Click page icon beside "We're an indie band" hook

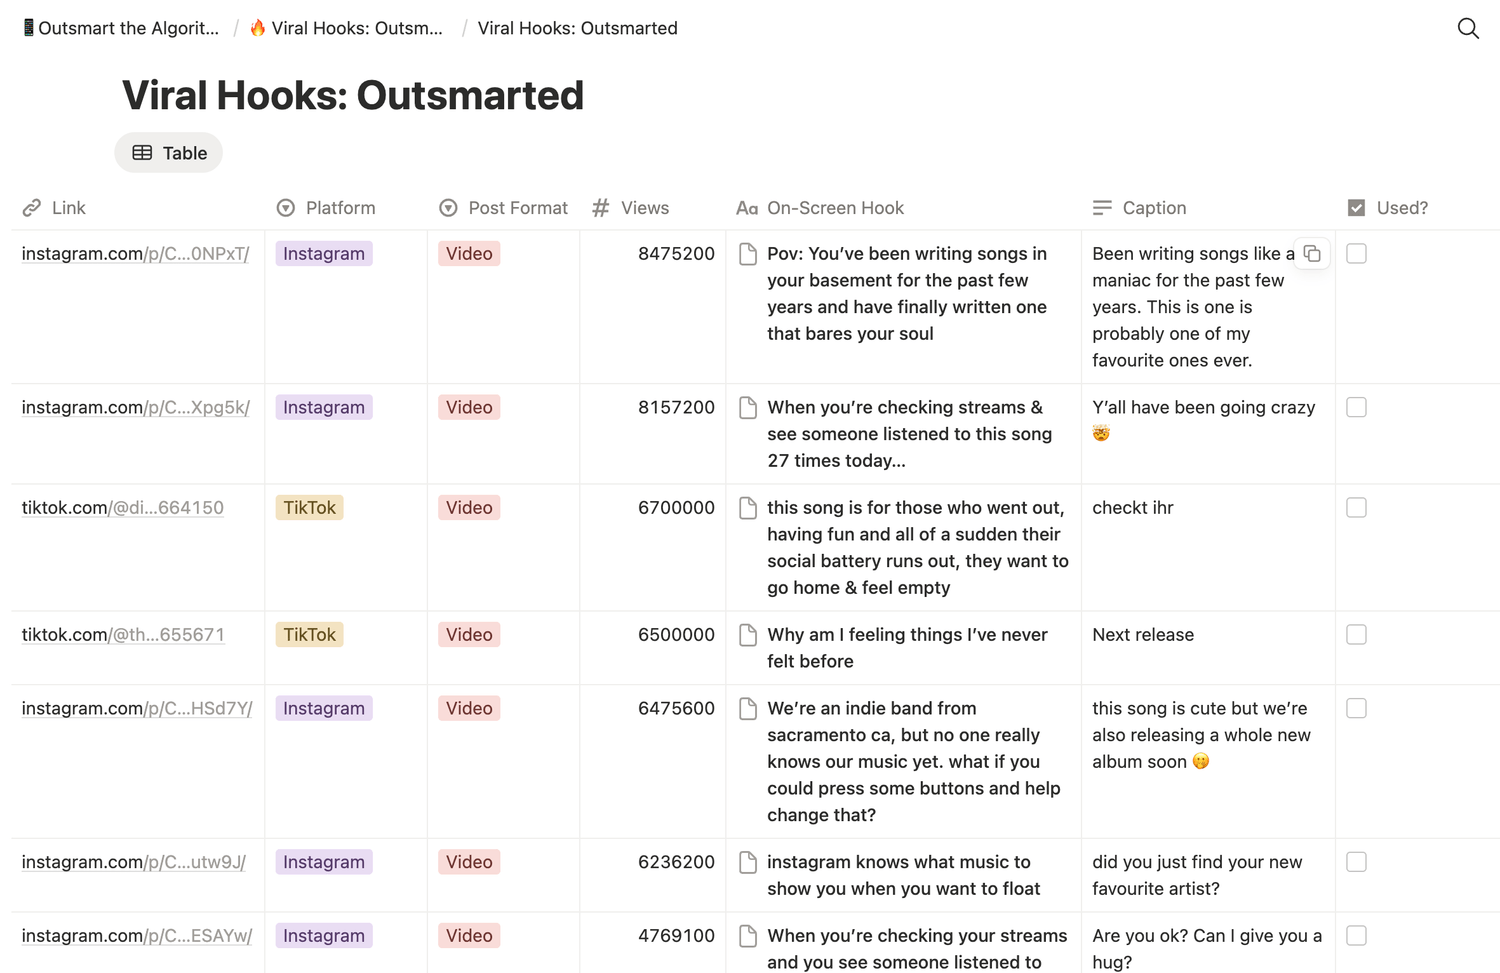(748, 709)
